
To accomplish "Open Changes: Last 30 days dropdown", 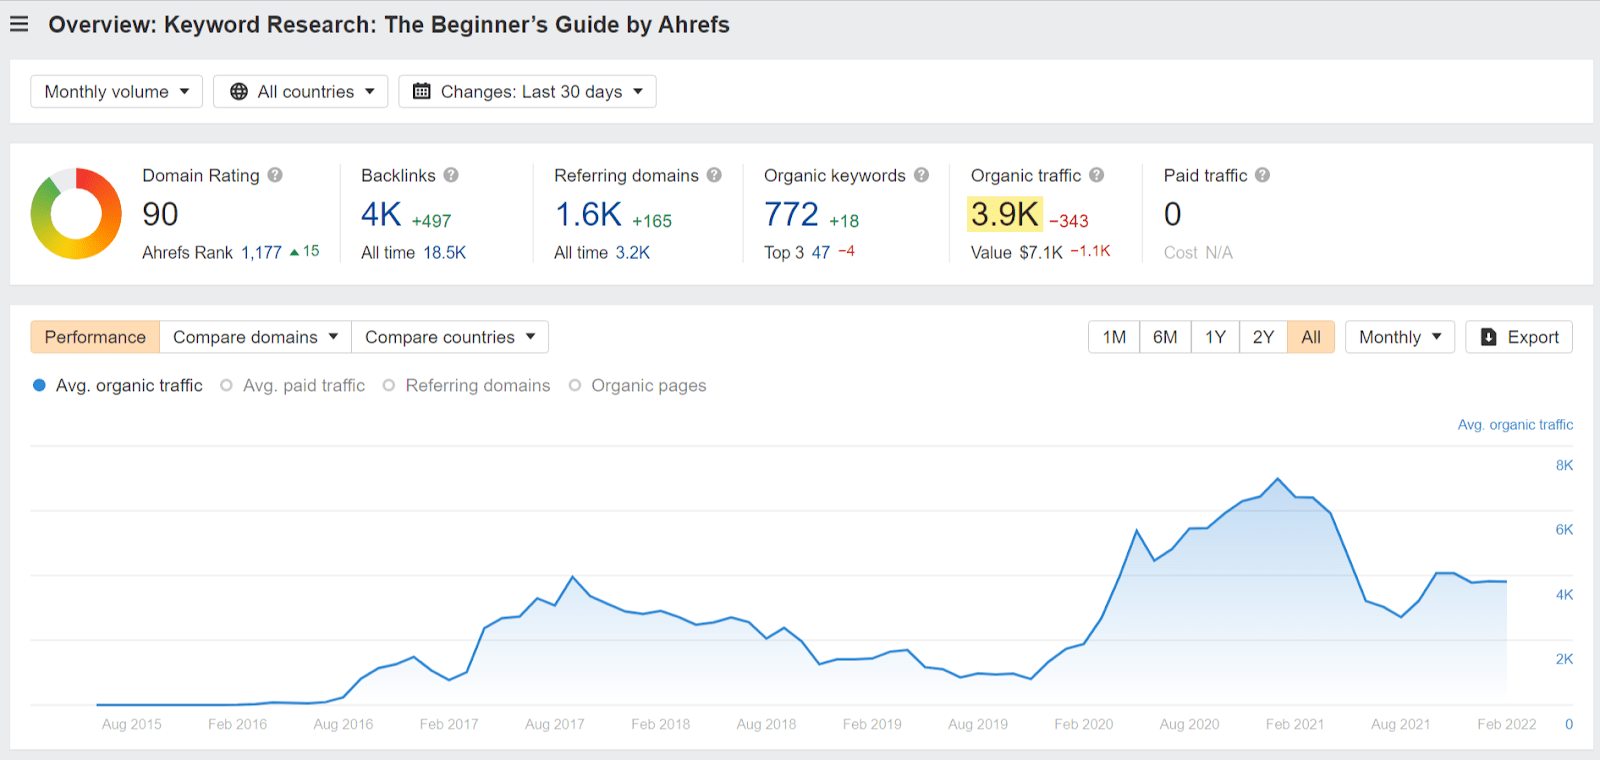I will pyautogui.click(x=528, y=91).
